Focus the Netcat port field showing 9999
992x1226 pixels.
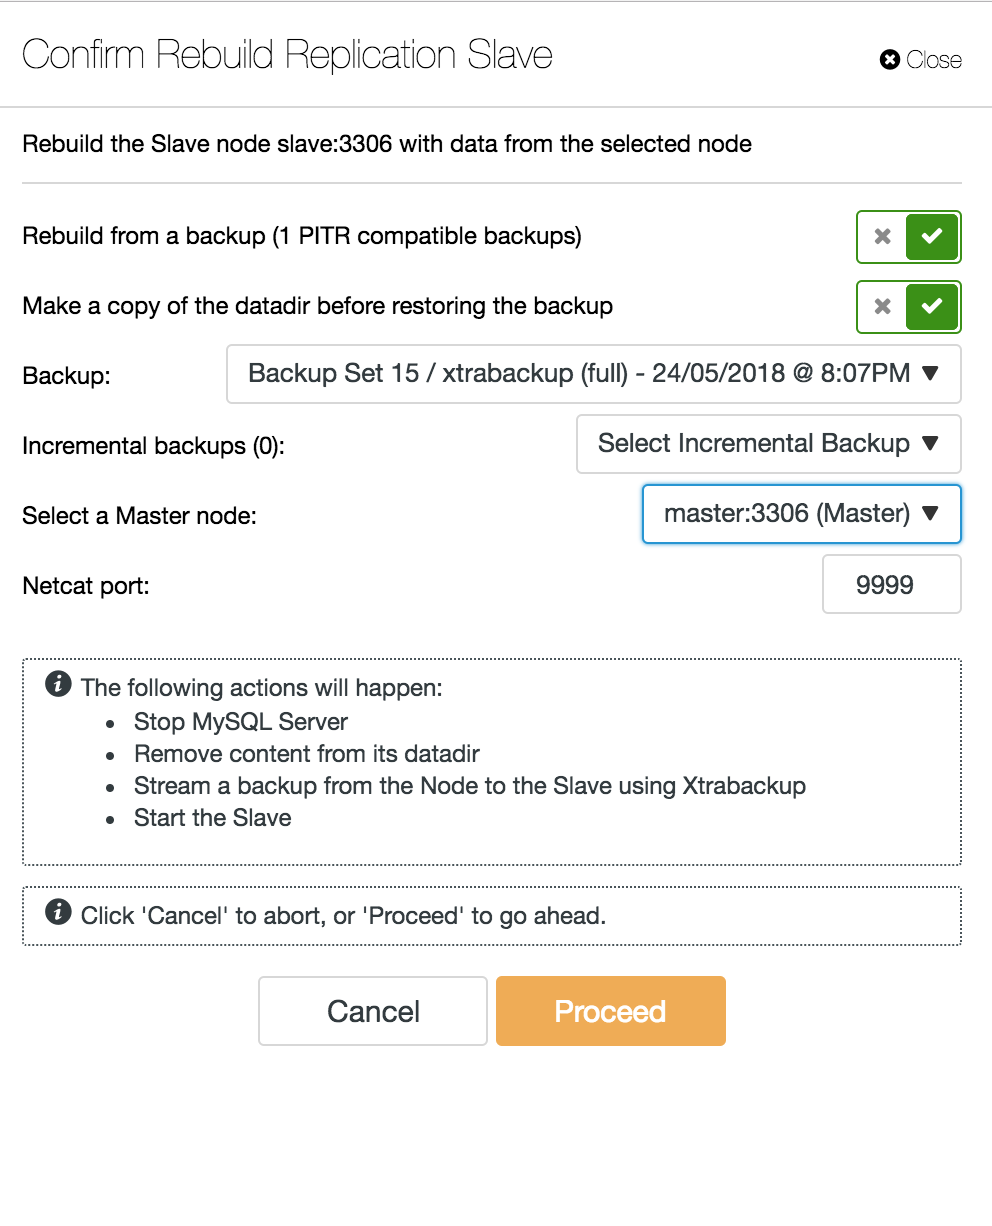click(892, 584)
